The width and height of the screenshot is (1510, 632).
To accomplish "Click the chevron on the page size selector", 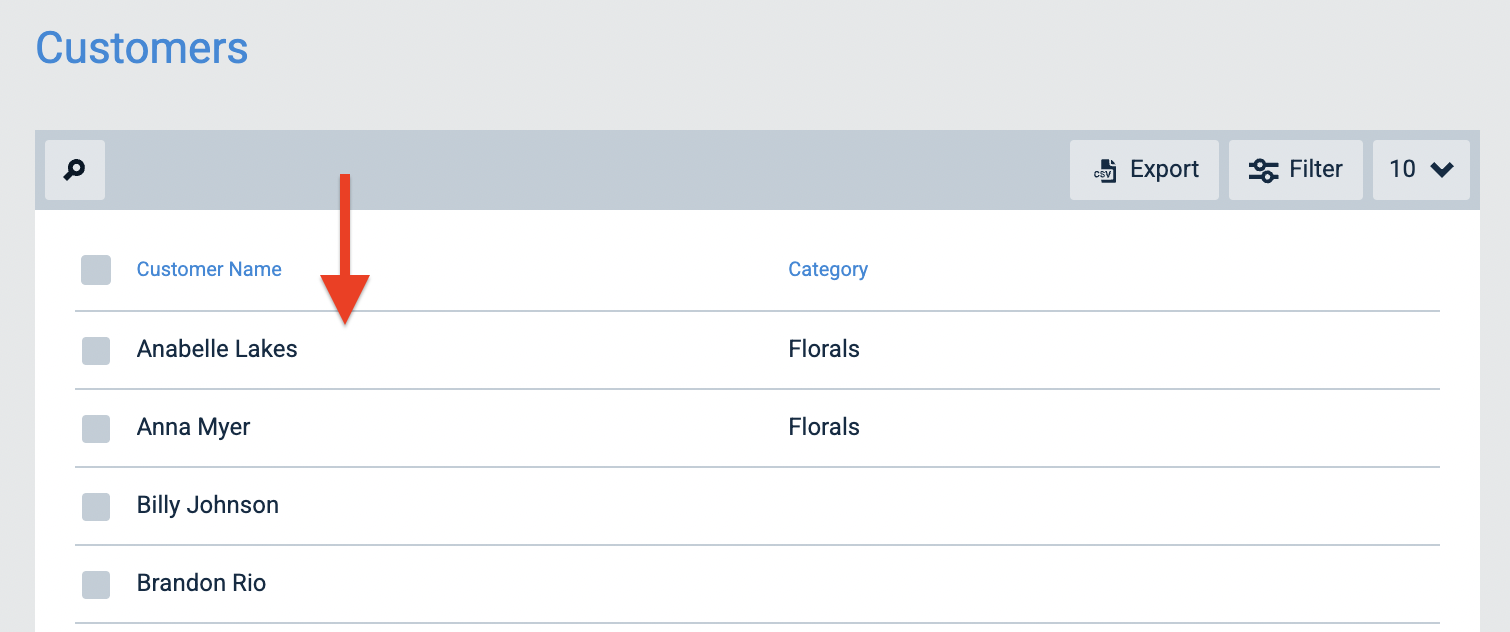I will [x=1441, y=169].
